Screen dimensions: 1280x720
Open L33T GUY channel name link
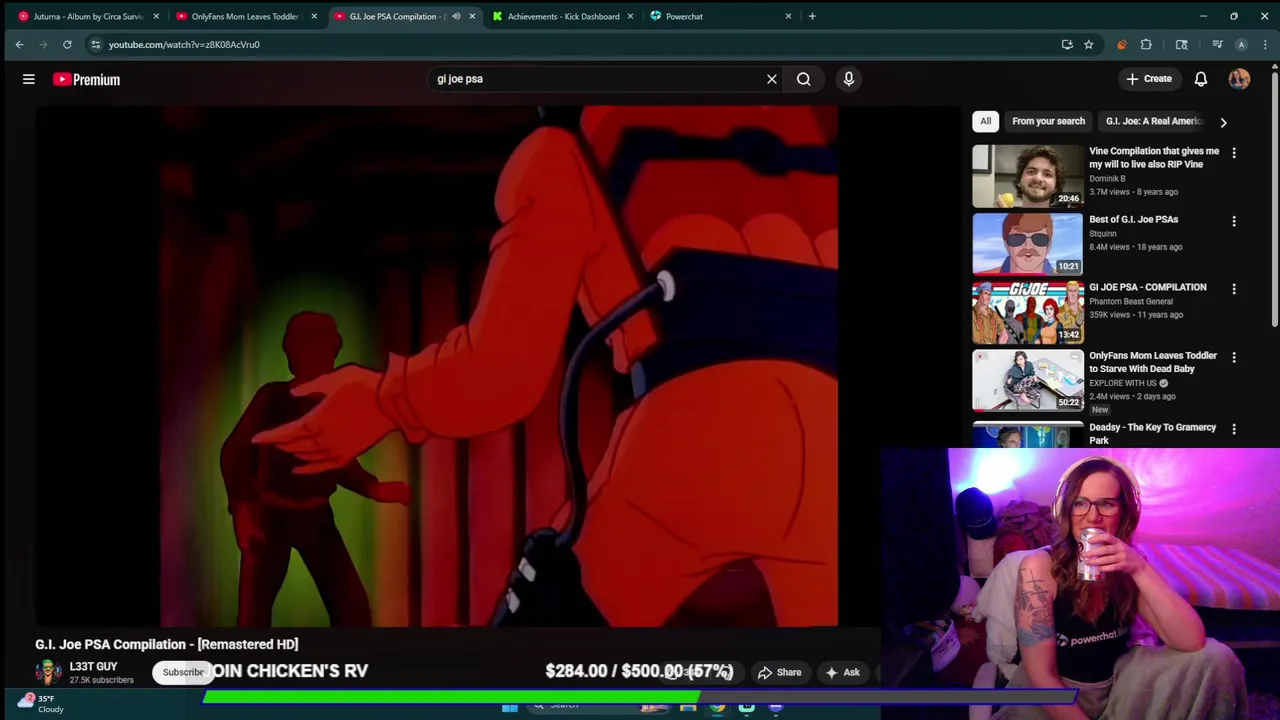(x=93, y=666)
